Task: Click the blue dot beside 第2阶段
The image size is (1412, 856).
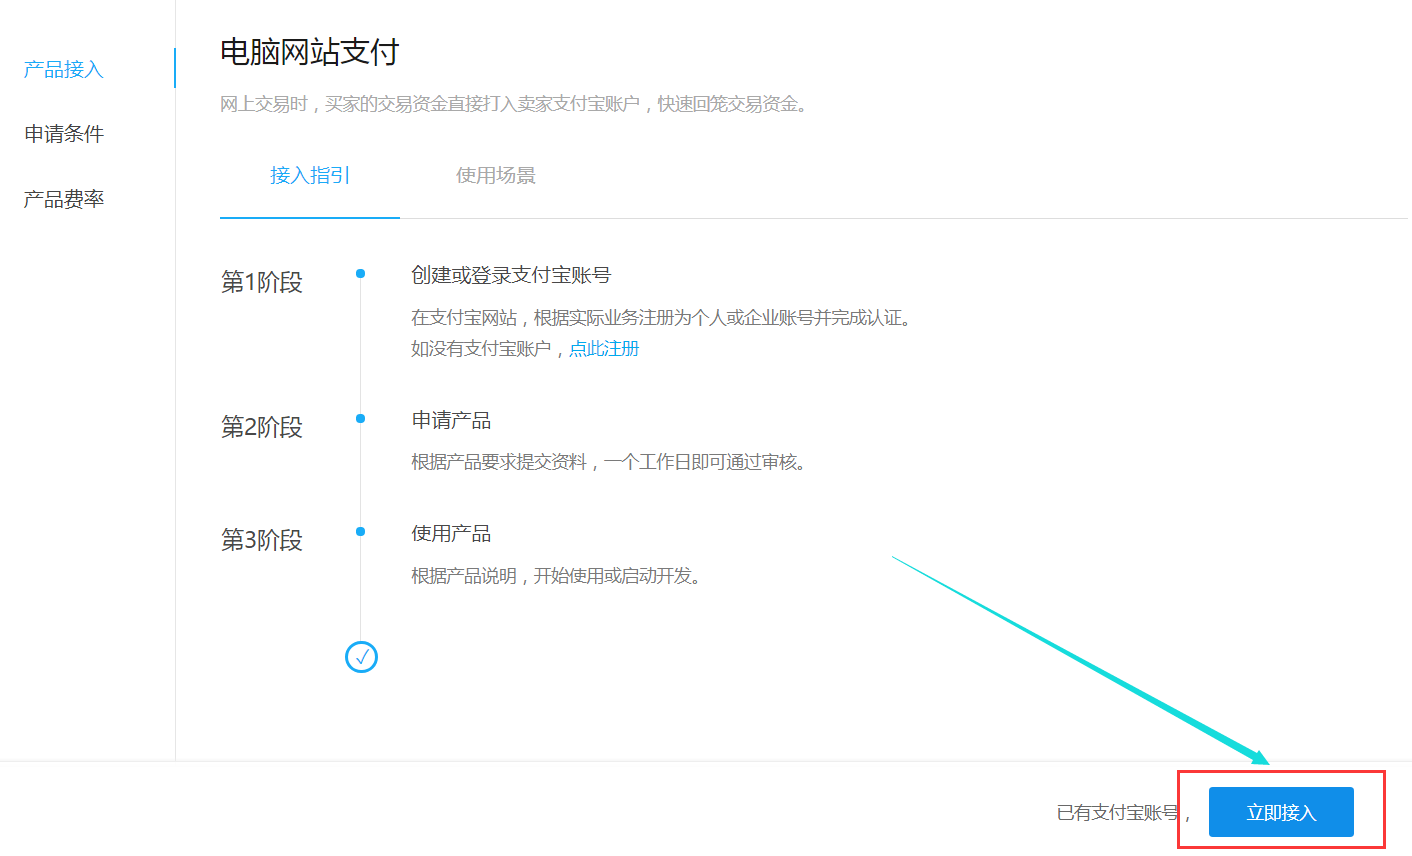Action: tap(361, 418)
